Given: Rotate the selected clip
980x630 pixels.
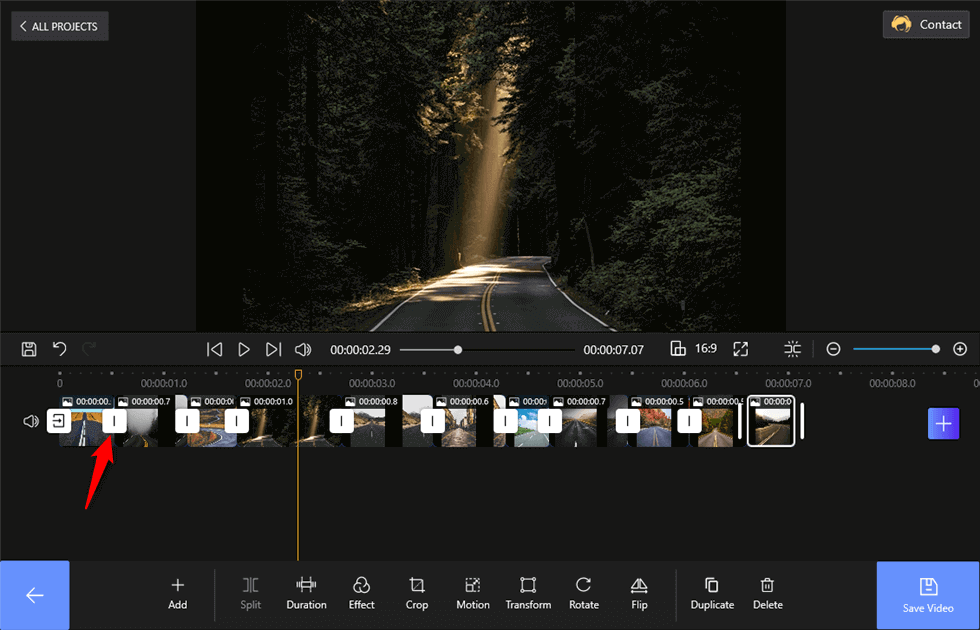Looking at the screenshot, I should coord(584,594).
